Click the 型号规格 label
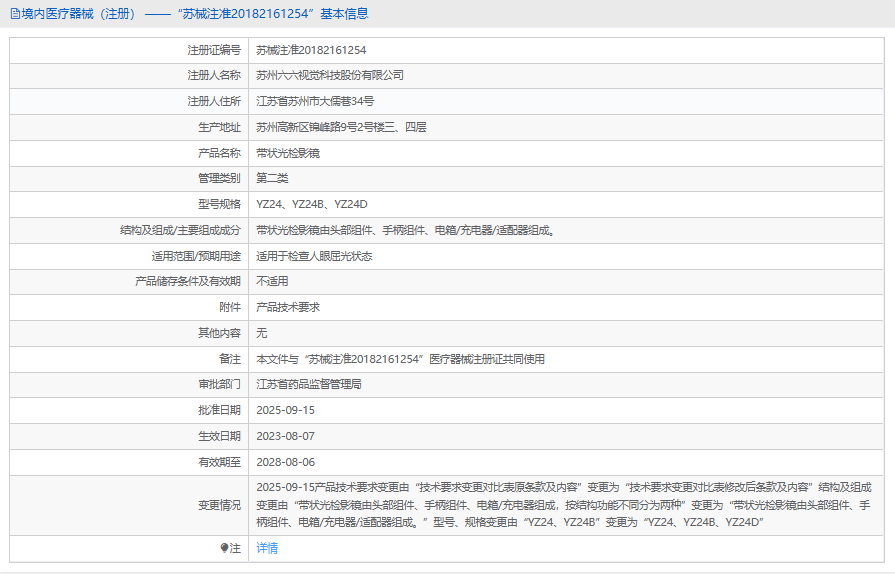The image size is (895, 574). [219, 204]
